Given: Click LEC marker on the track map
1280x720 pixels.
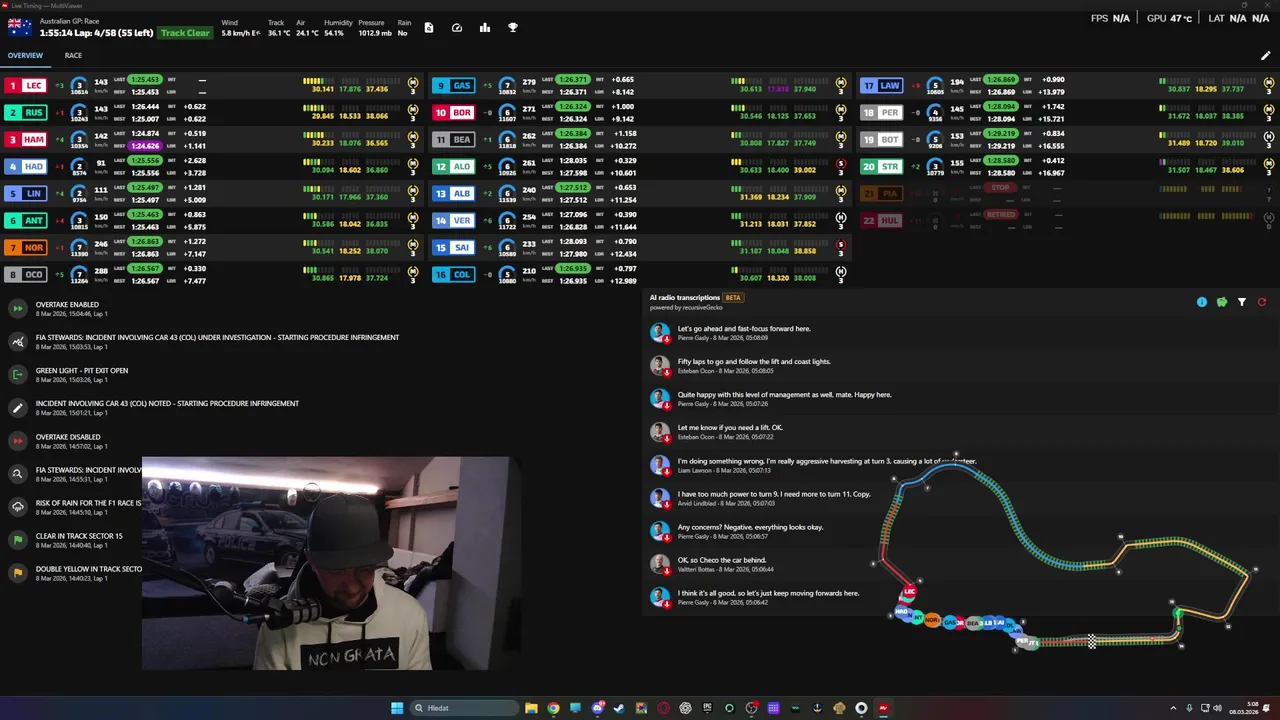Looking at the screenshot, I should click(909, 592).
